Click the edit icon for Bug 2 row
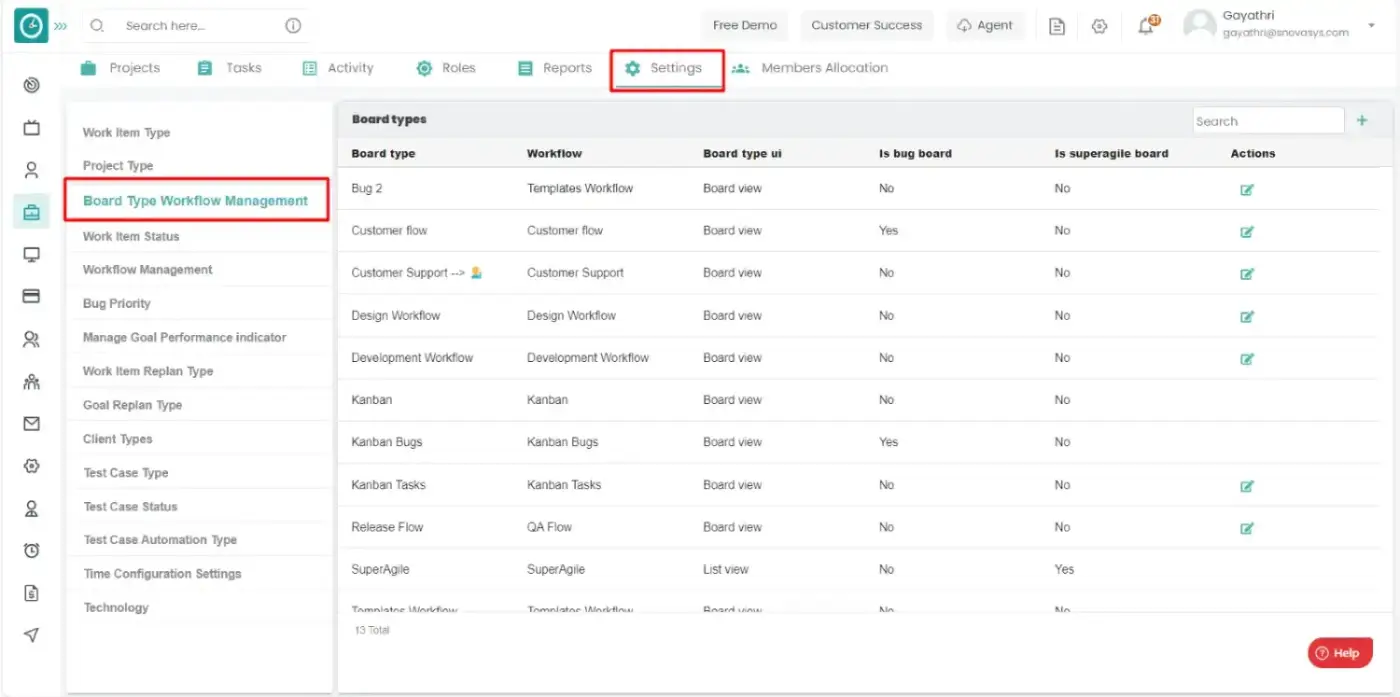Image resolution: width=1400 pixels, height=697 pixels. tap(1246, 189)
